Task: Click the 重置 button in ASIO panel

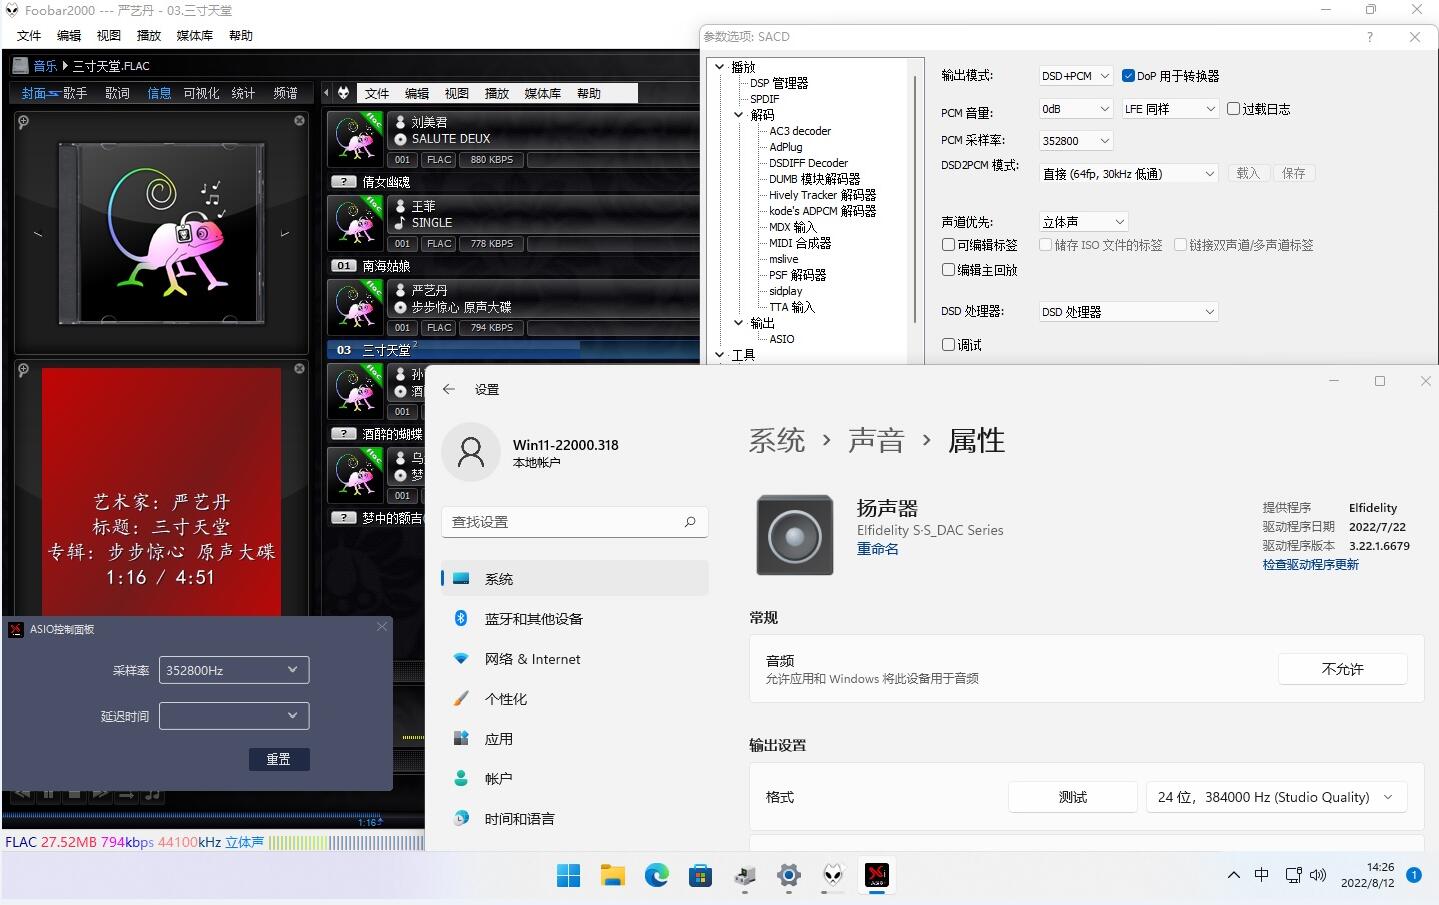Action: tap(279, 759)
